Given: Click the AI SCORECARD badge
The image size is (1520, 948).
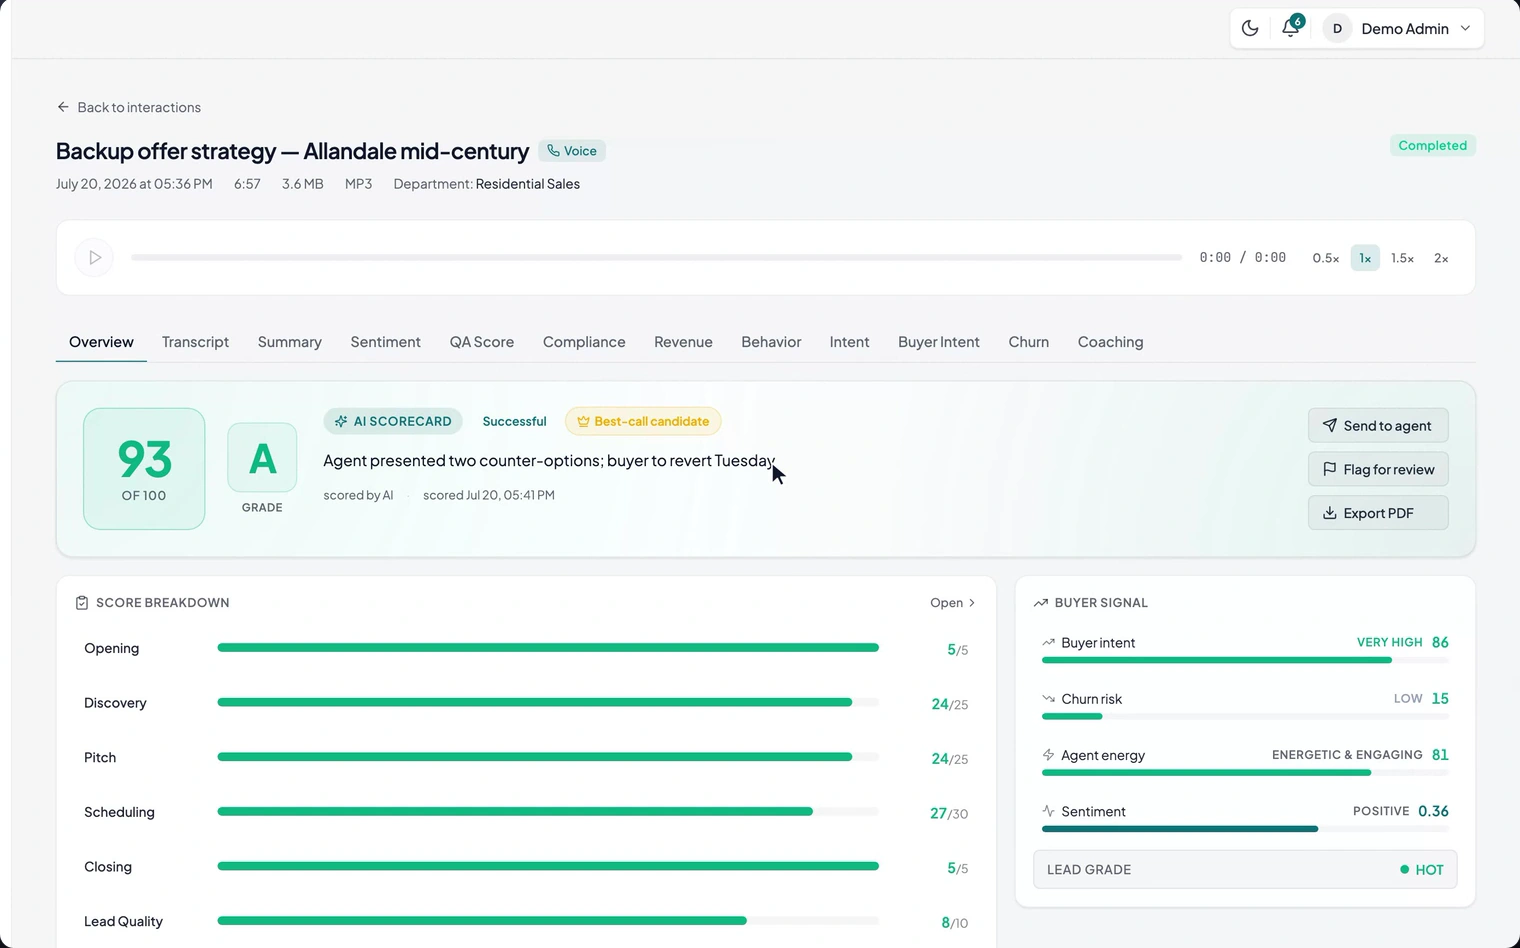Looking at the screenshot, I should [x=393, y=421].
